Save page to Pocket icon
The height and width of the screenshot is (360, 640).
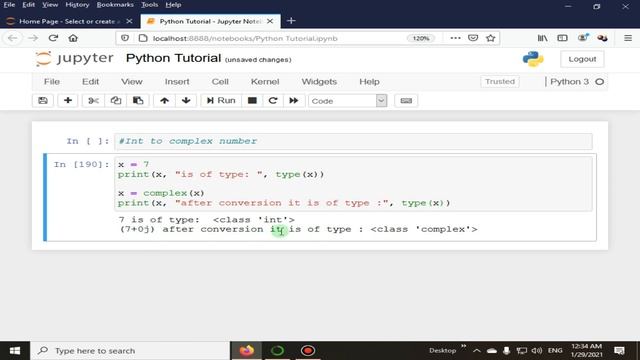click(x=473, y=38)
